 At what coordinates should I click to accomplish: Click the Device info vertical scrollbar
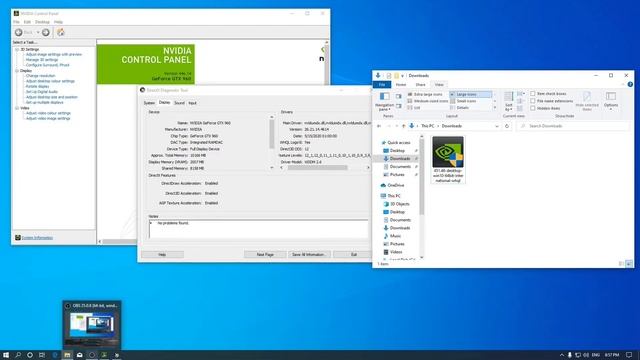point(272,142)
